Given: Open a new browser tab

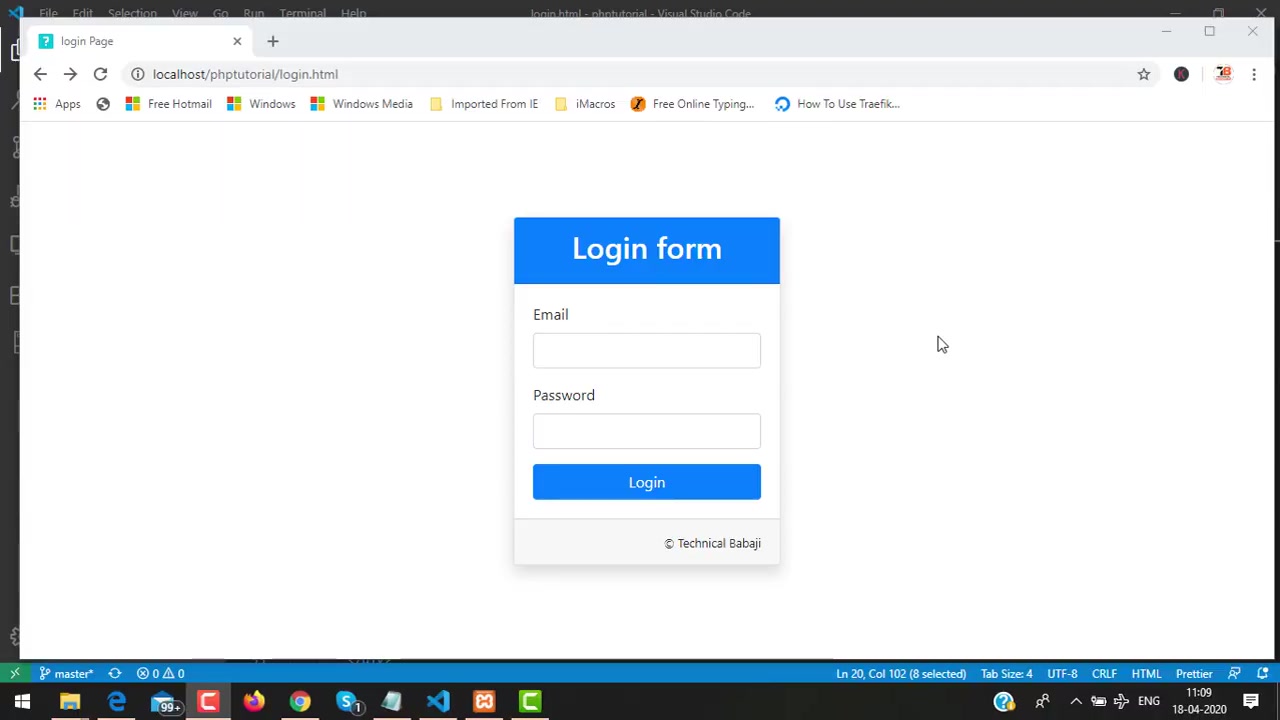Looking at the screenshot, I should point(273,41).
